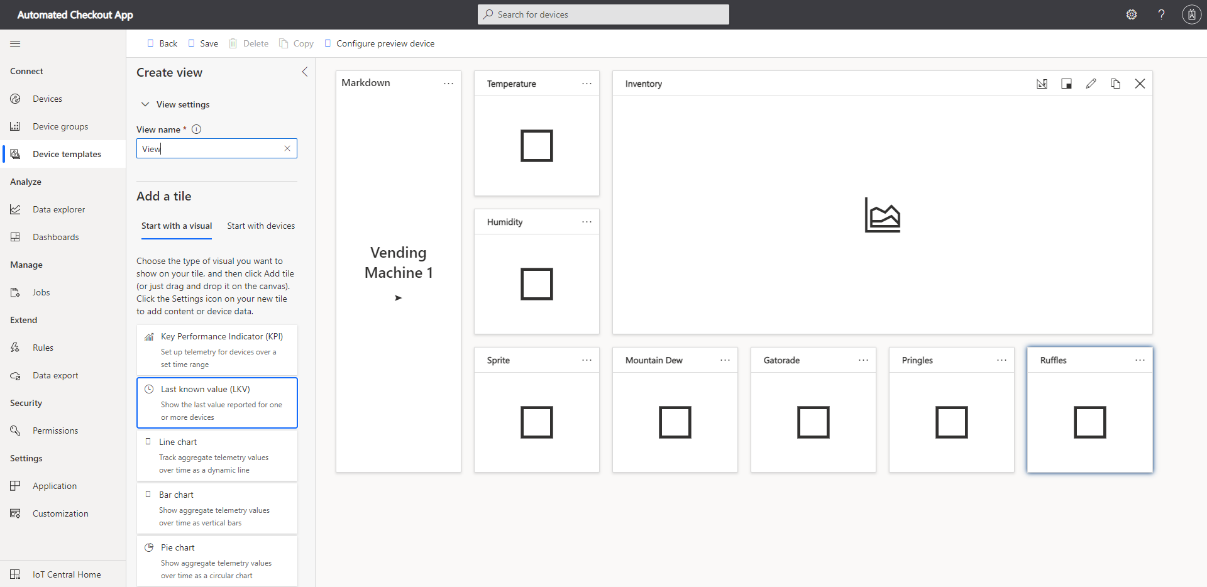Click the Application settings icon
This screenshot has width=1207, height=587.
tap(15, 486)
